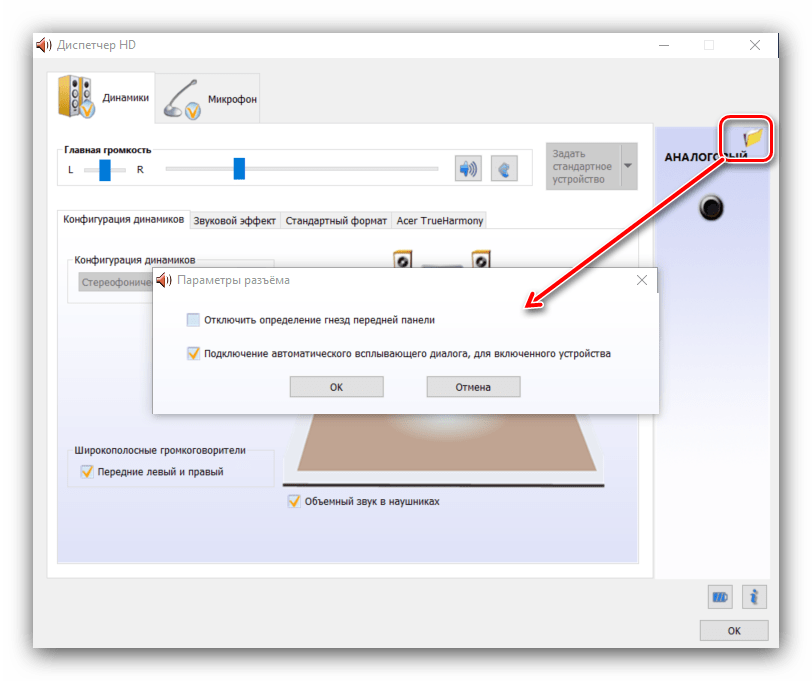This screenshot has height=681, width=812.
Task: Click the right speaker in the preview
Action: tap(481, 262)
